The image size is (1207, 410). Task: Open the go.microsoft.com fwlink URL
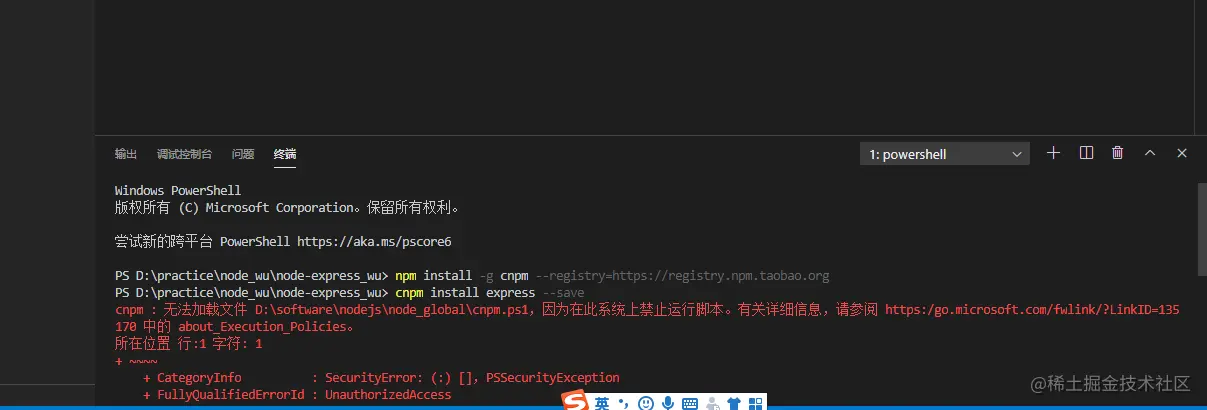click(1032, 310)
